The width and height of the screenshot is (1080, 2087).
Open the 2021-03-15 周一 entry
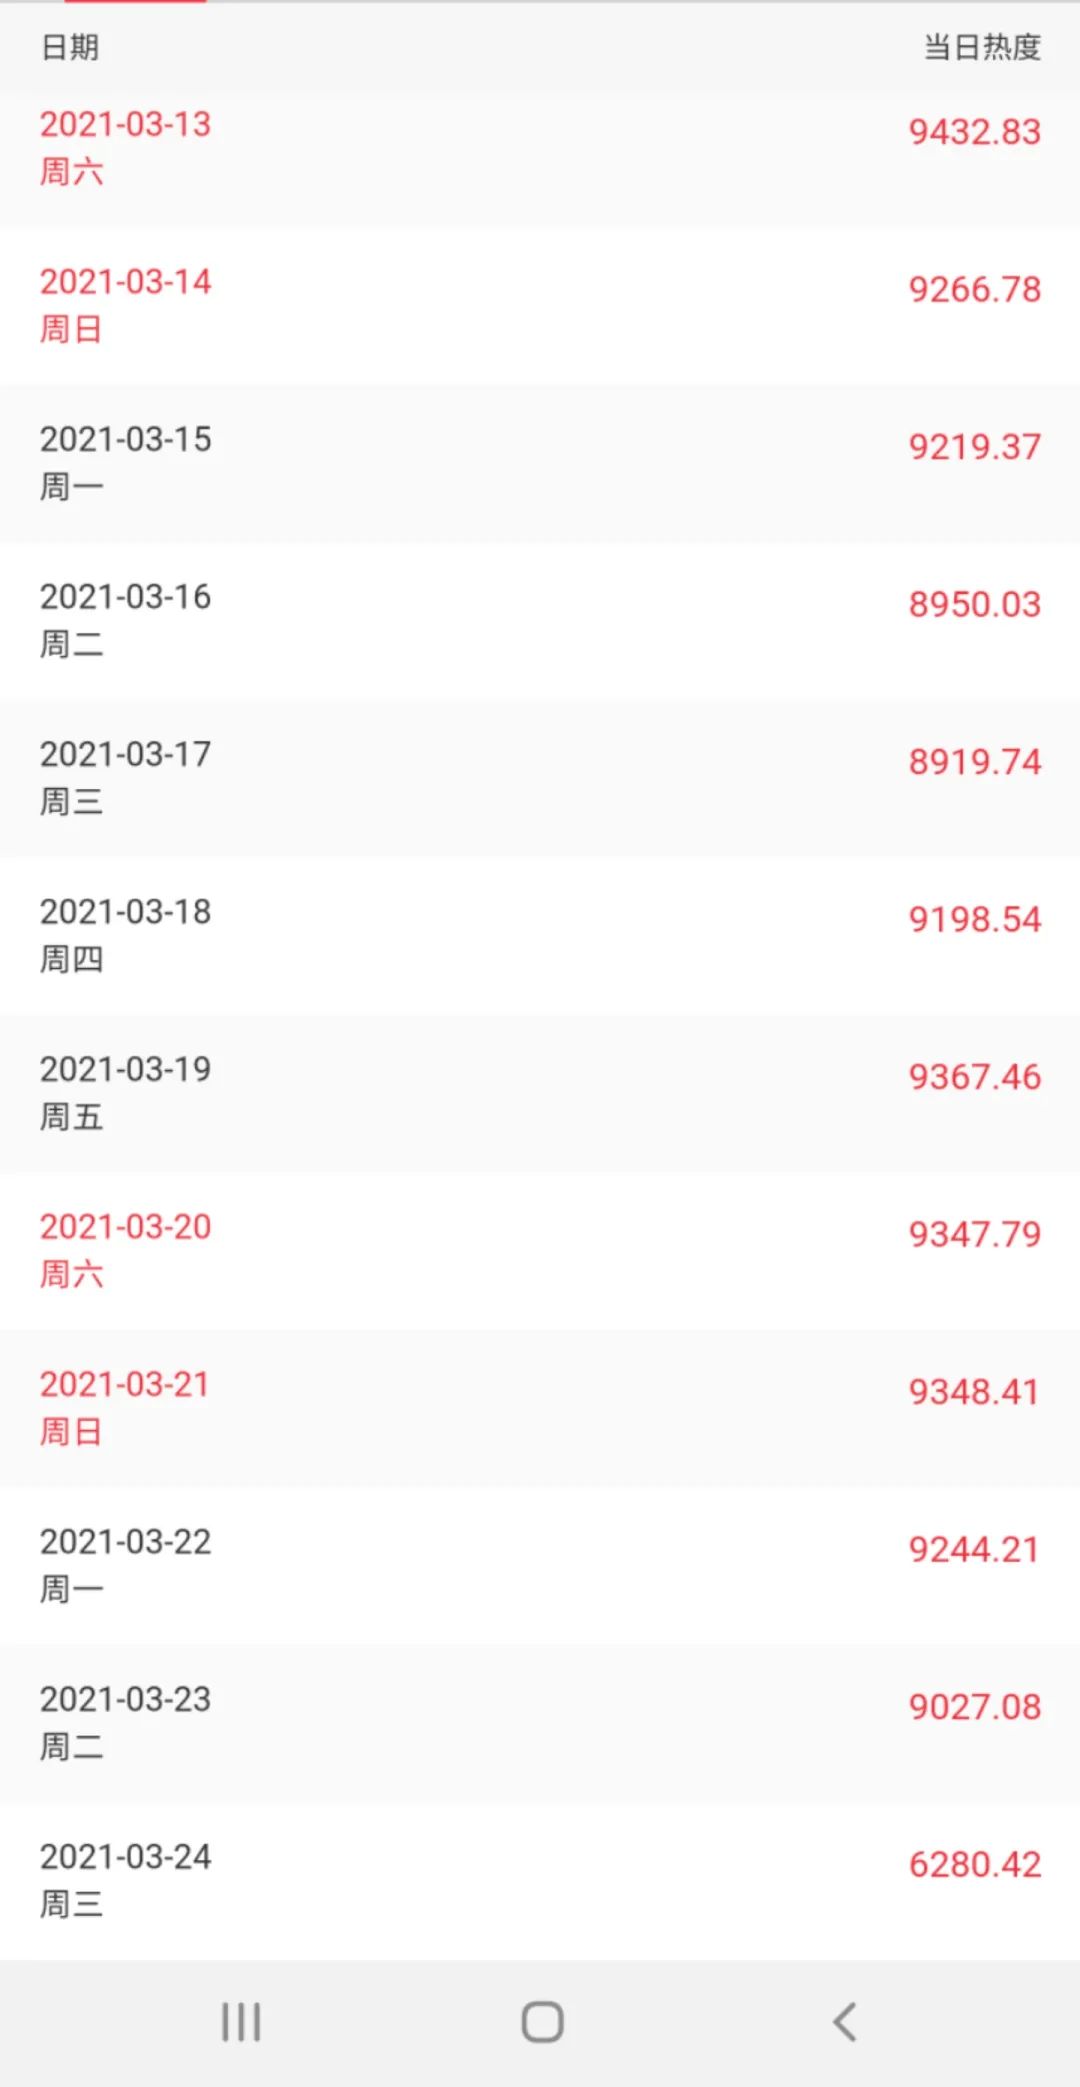point(125,462)
